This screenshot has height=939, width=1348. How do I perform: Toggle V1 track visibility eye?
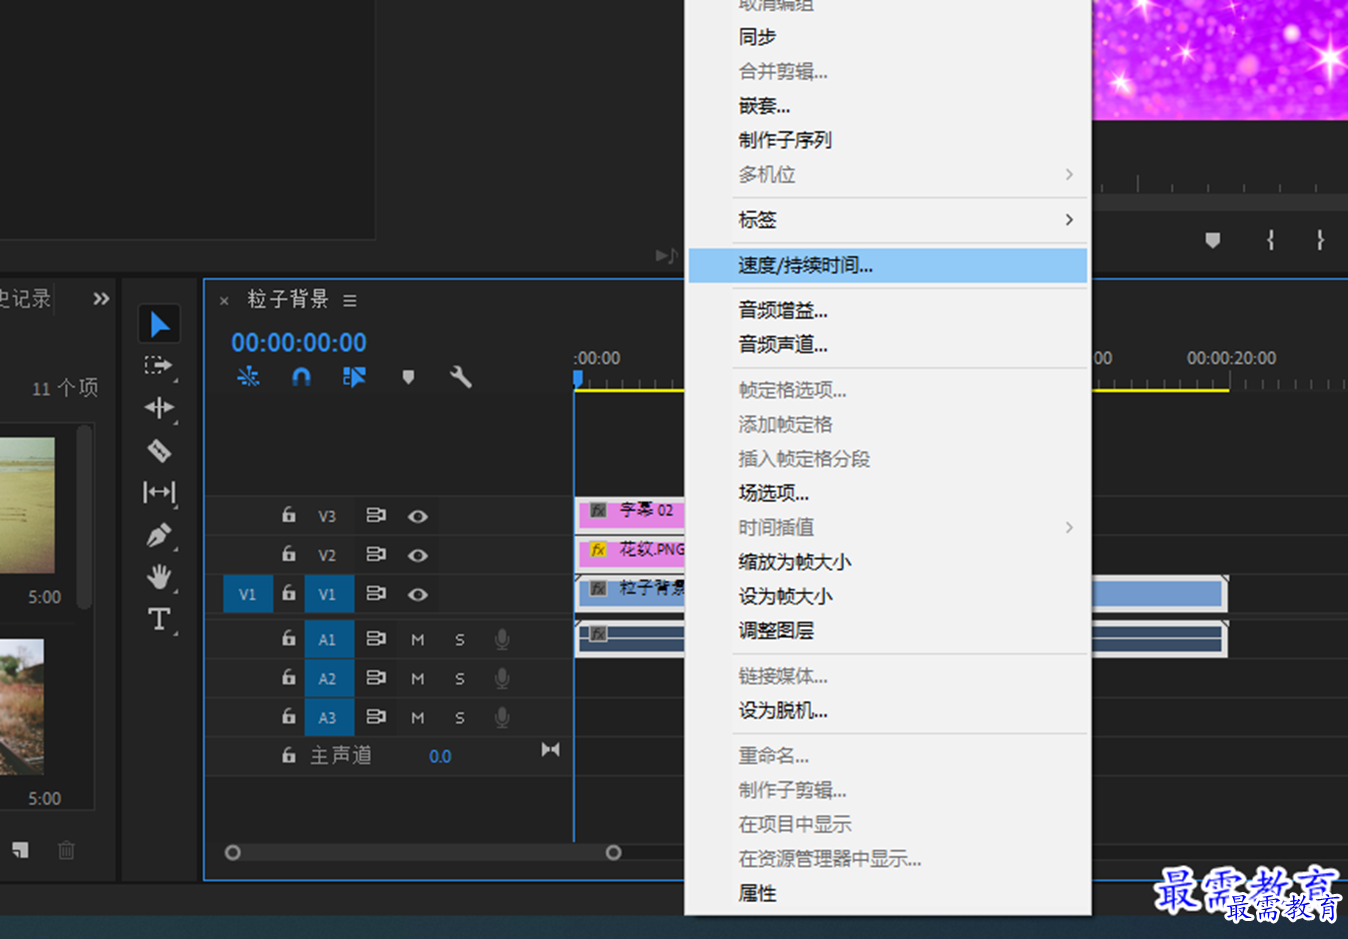click(418, 594)
